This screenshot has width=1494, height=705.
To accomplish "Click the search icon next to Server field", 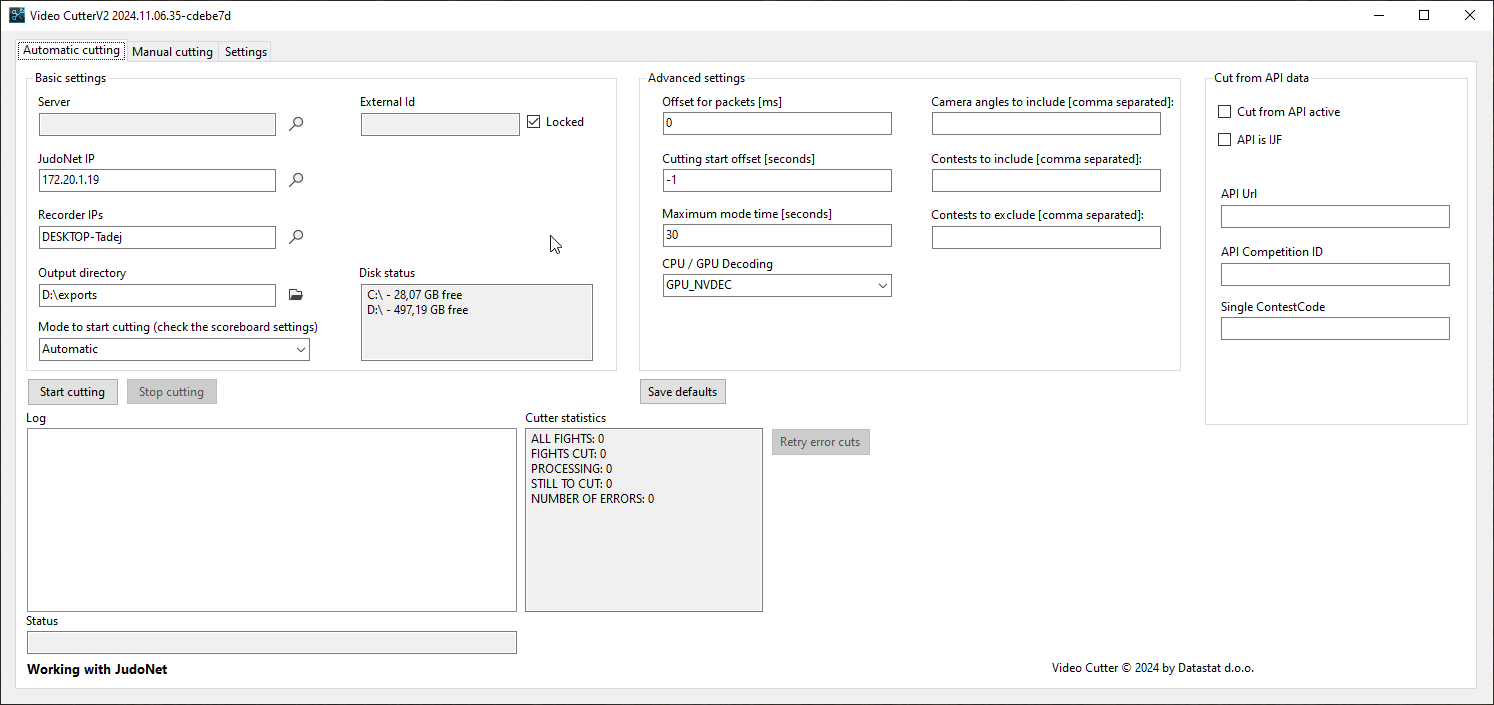I will click(296, 124).
